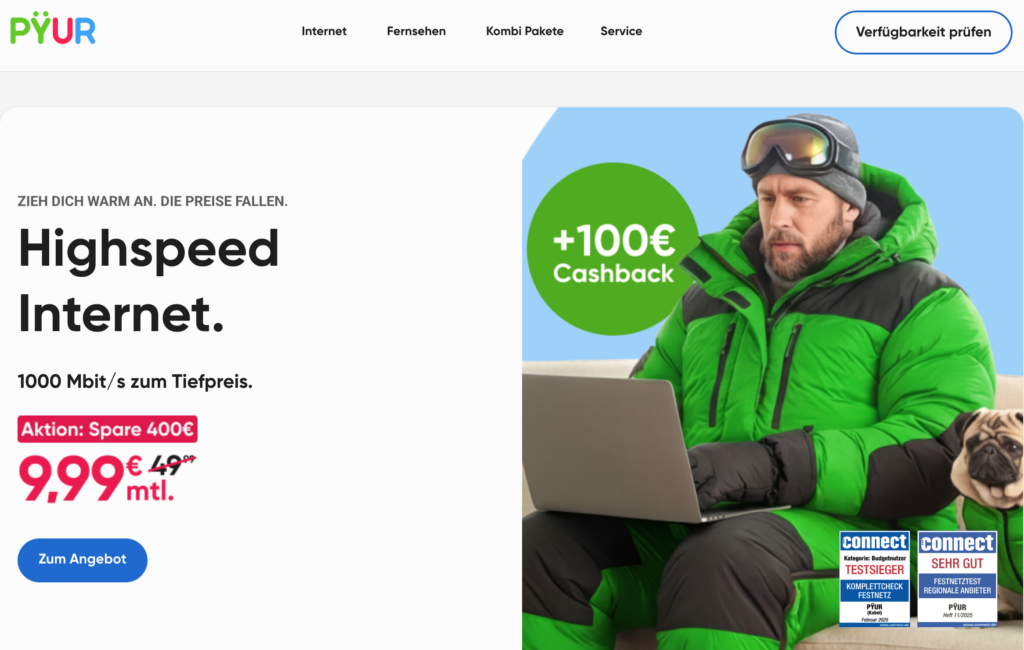
Task: Click the ski goggles on the man
Action: coord(793,147)
